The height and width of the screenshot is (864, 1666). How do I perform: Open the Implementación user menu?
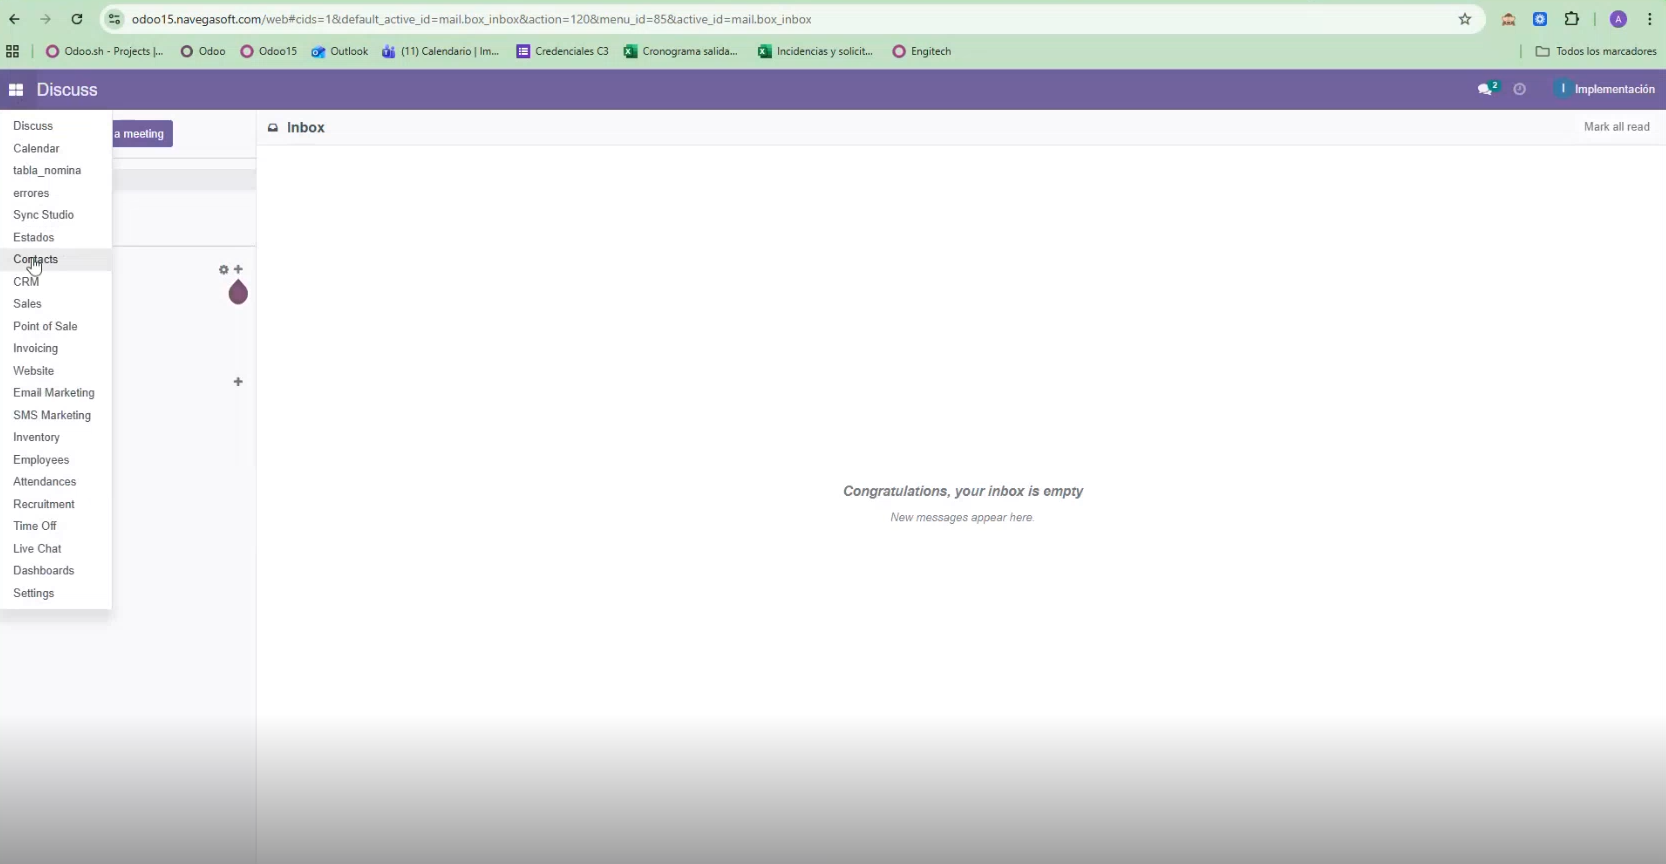1605,89
